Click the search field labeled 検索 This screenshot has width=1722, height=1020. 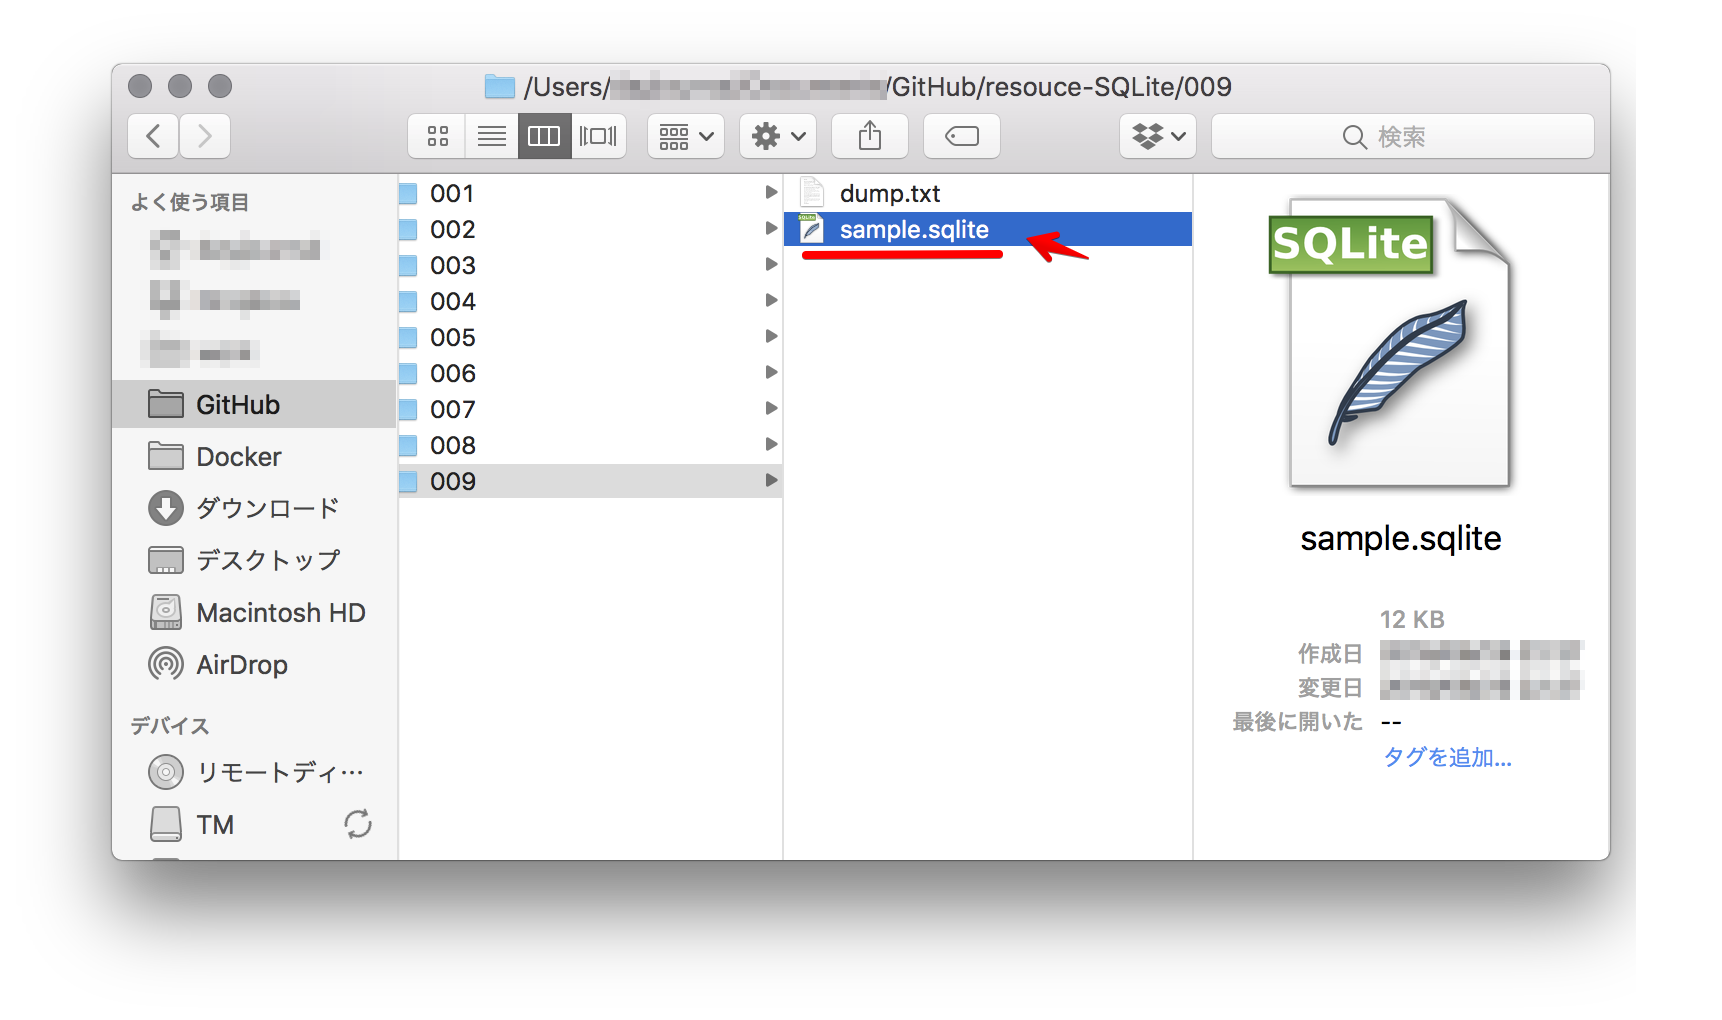(x=1402, y=136)
